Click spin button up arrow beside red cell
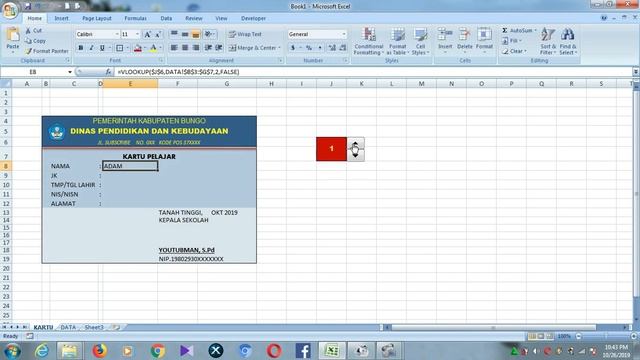Screen dimensions: 640x360 [356, 143]
